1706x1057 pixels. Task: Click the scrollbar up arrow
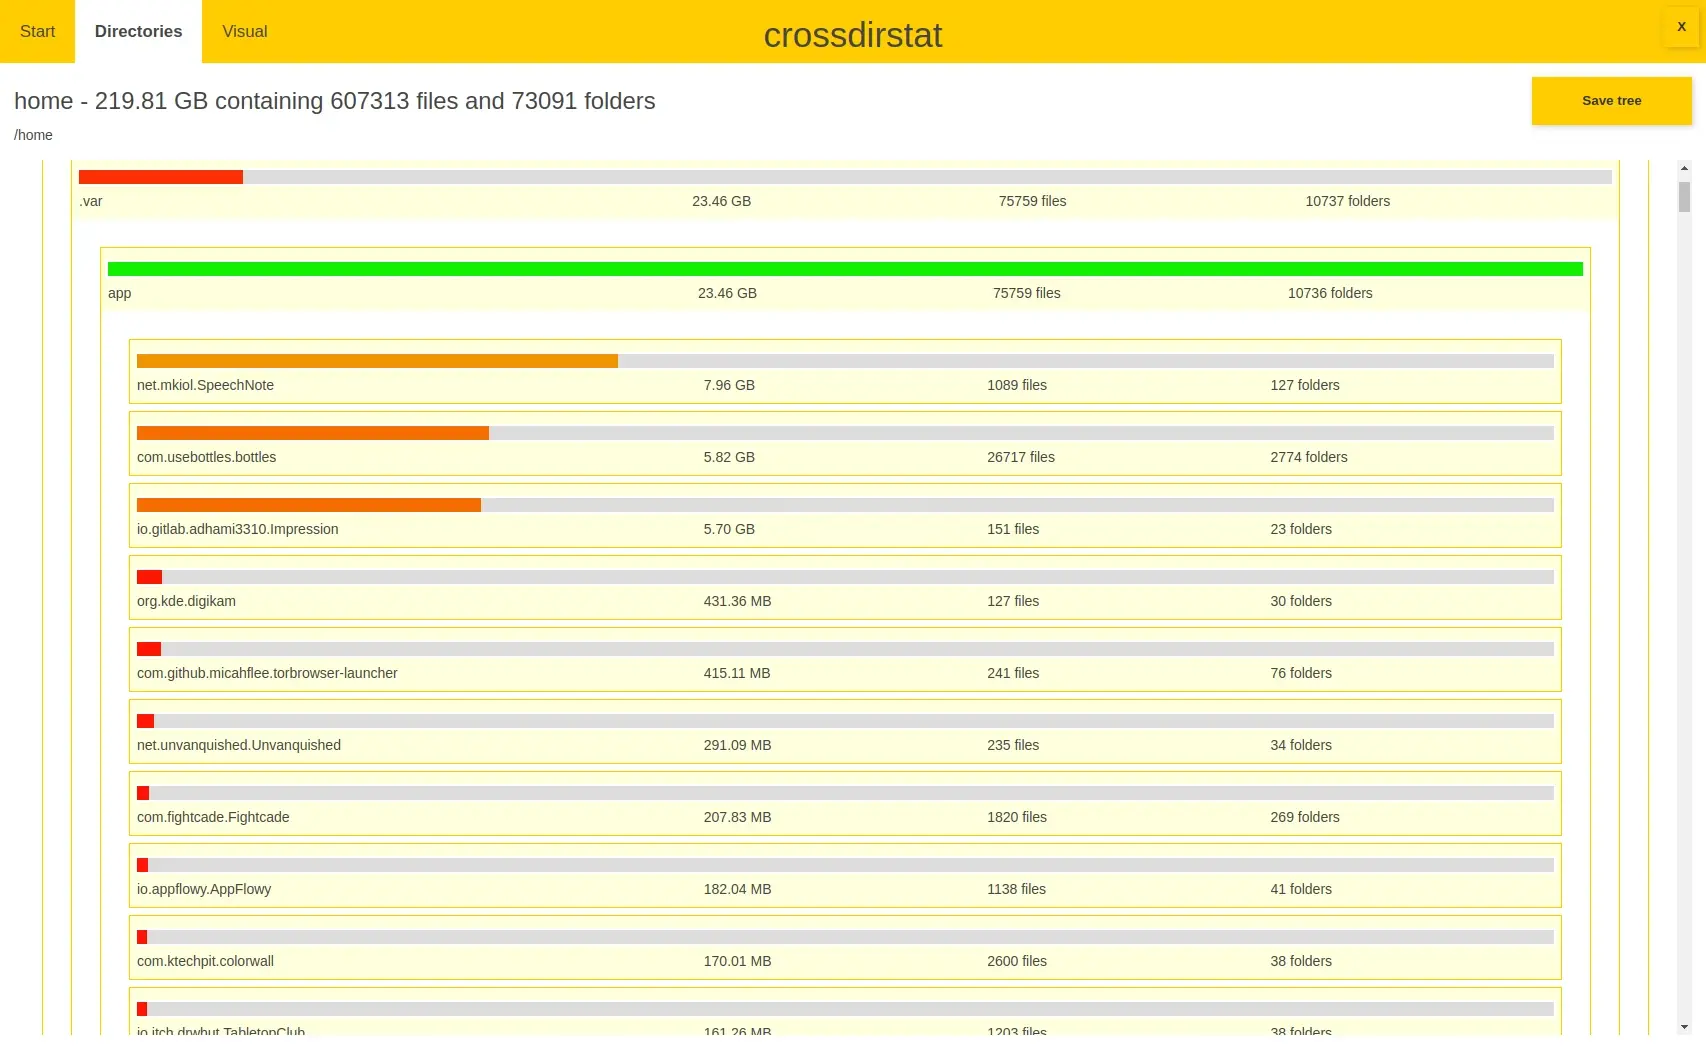pyautogui.click(x=1684, y=168)
